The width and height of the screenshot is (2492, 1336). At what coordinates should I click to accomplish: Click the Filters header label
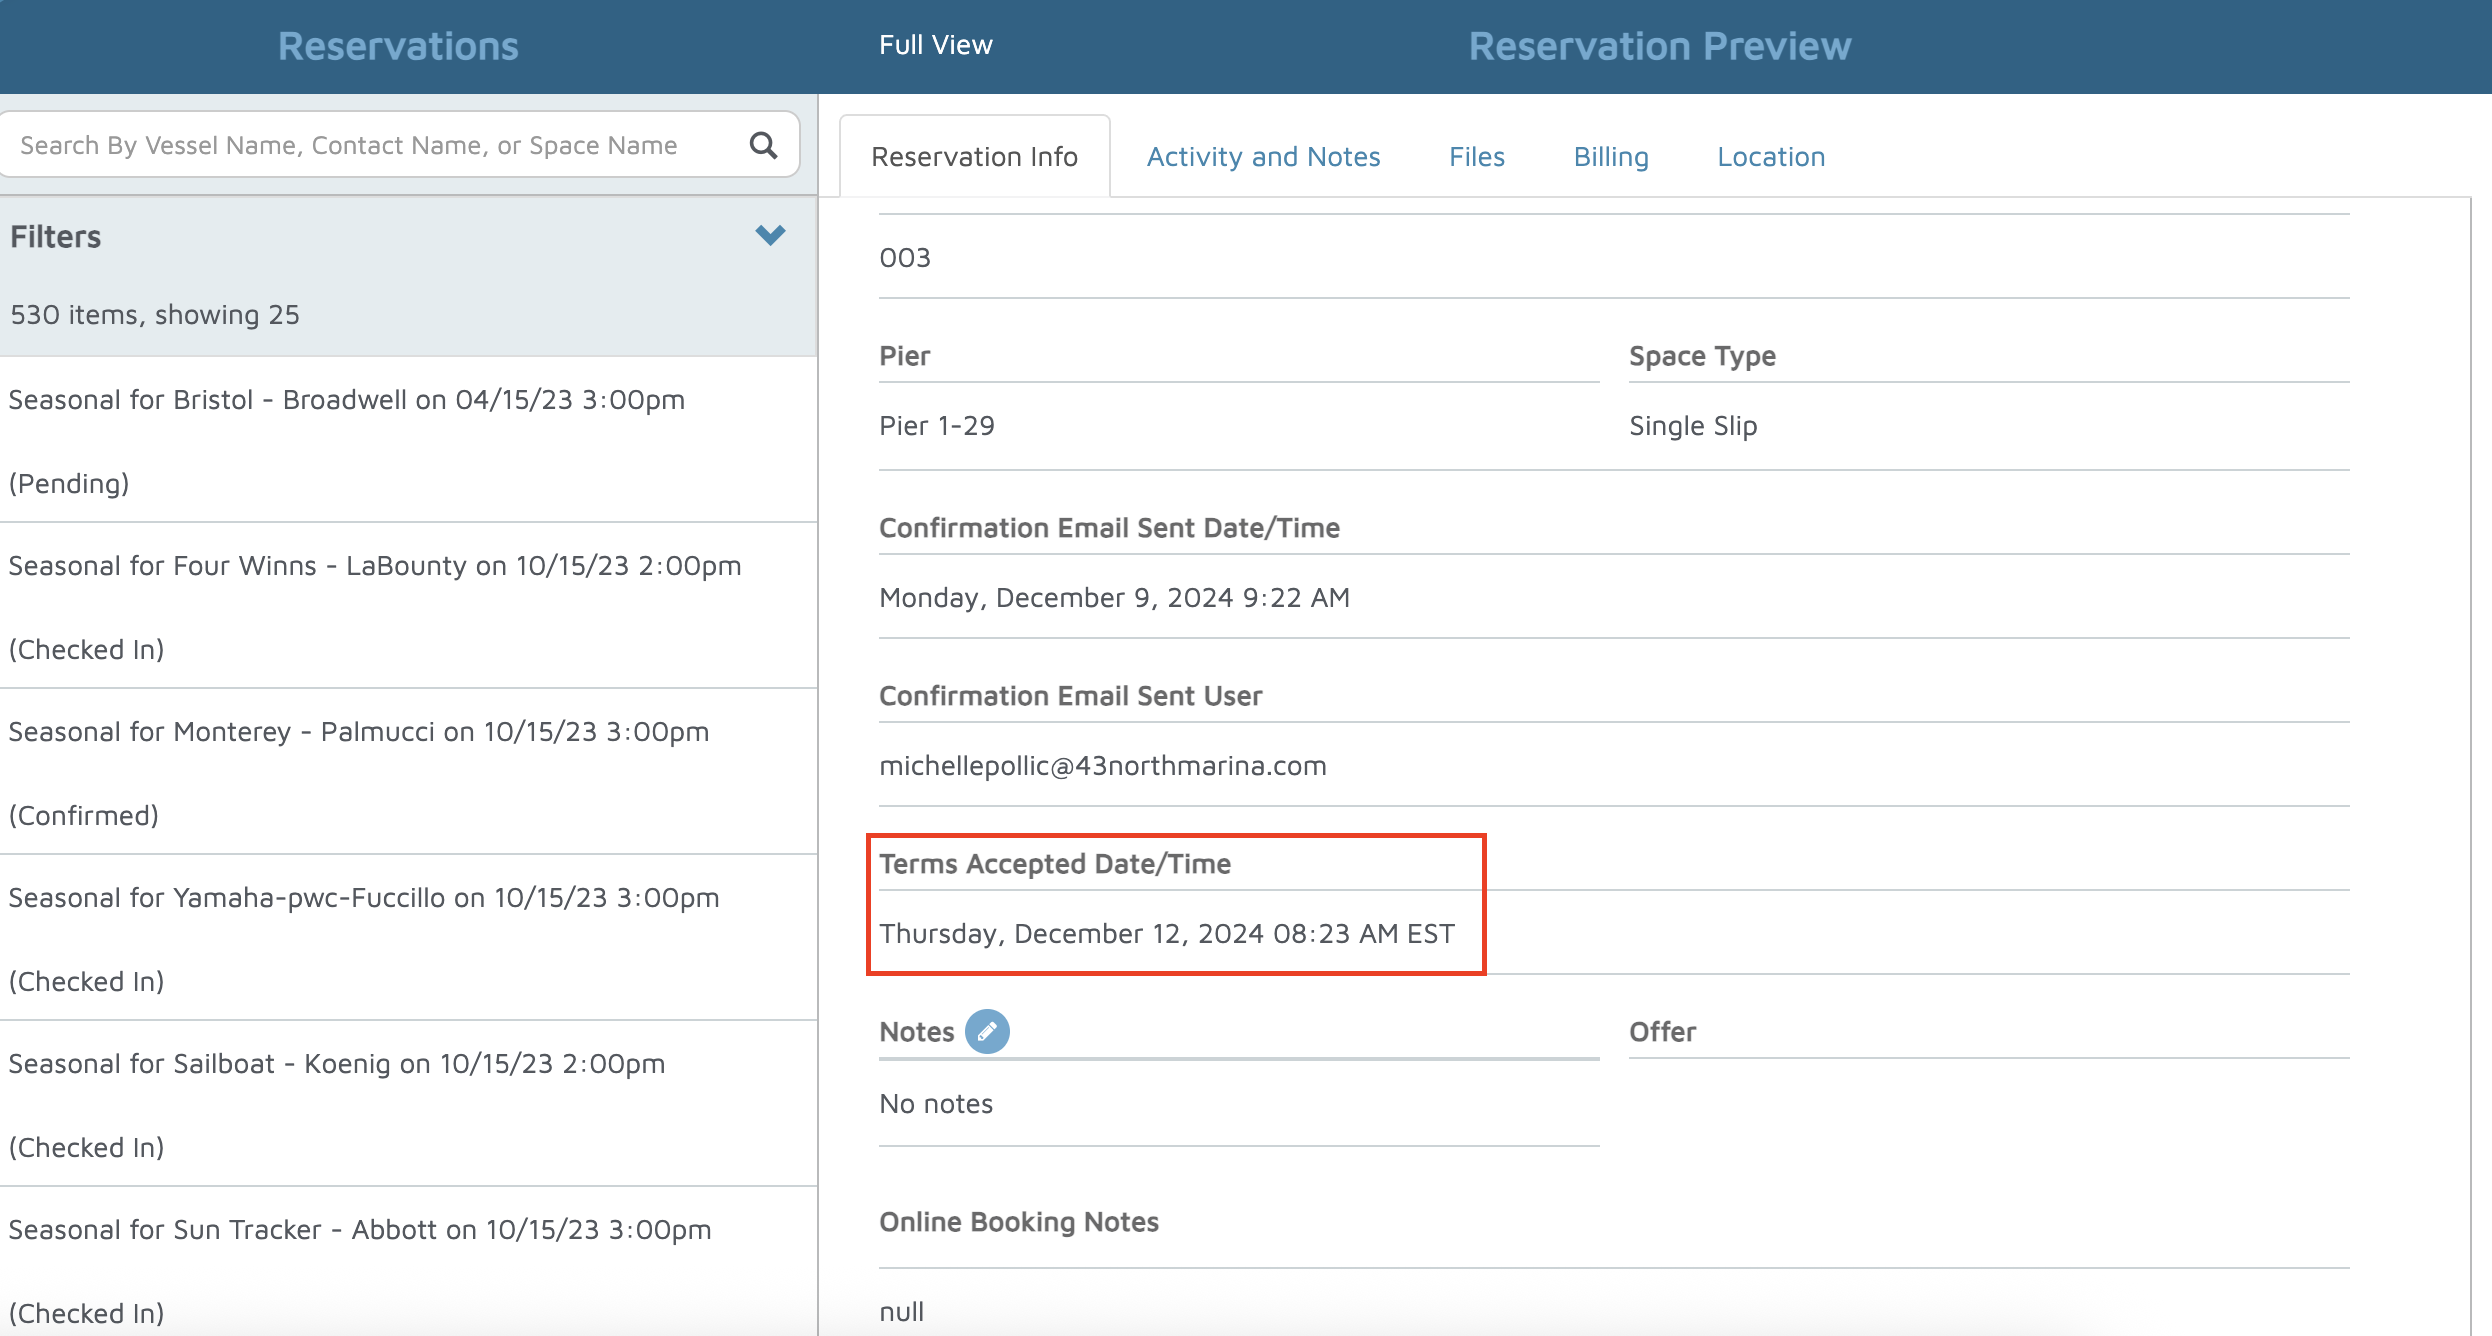tap(56, 237)
